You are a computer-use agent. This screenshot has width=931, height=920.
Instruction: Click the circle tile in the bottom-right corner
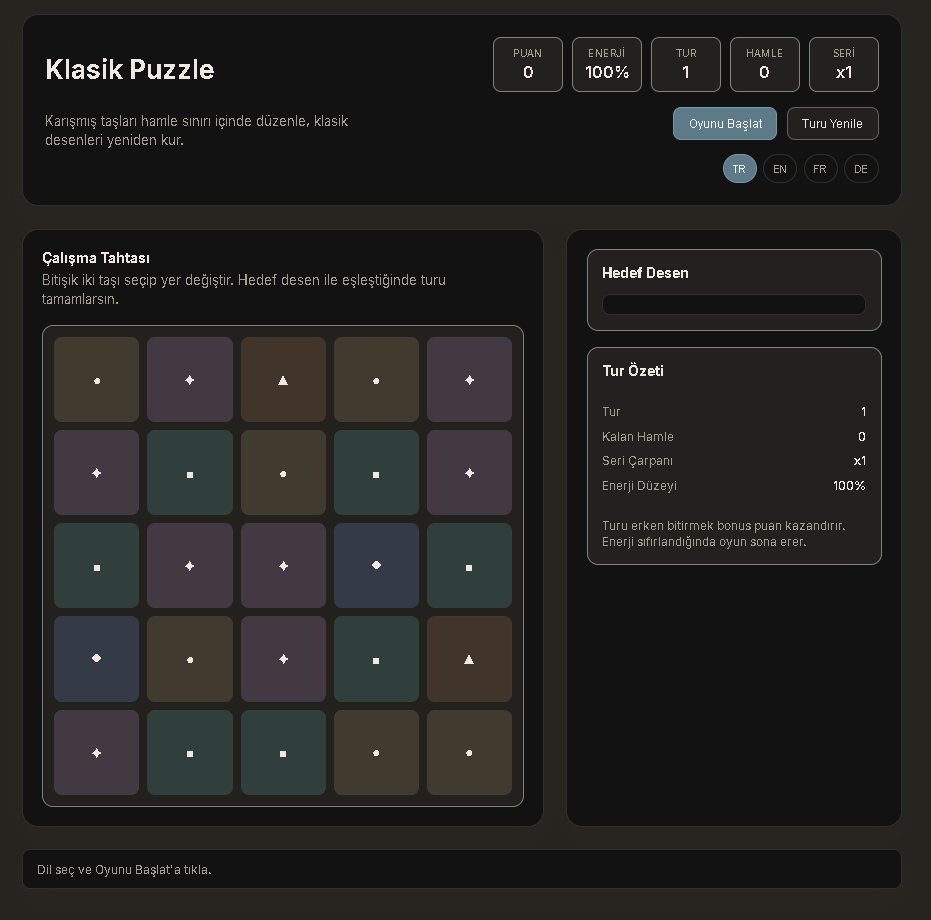[x=469, y=752]
